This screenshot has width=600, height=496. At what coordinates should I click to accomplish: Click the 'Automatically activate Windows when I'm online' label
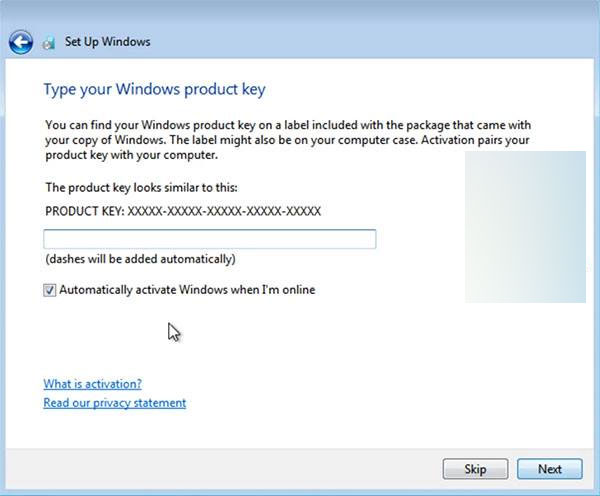pos(187,290)
